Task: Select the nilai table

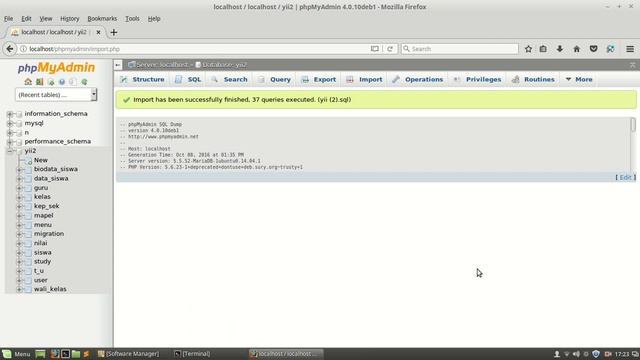Action: pos(40,243)
